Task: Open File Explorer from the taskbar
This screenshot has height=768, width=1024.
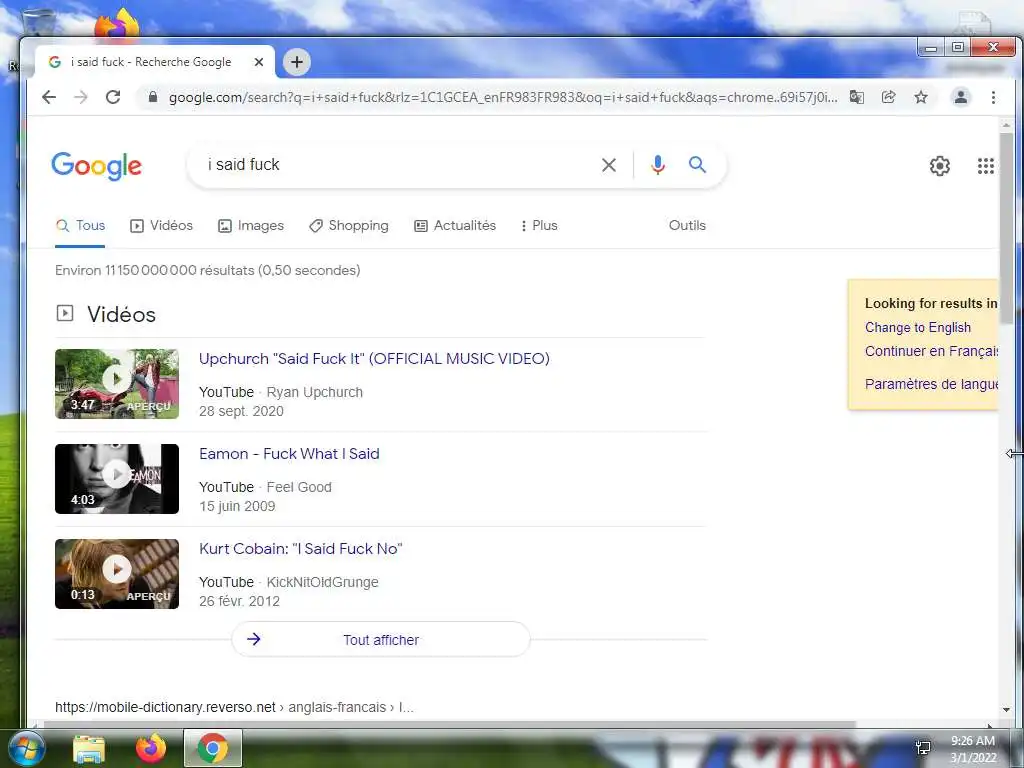Action: (89, 748)
